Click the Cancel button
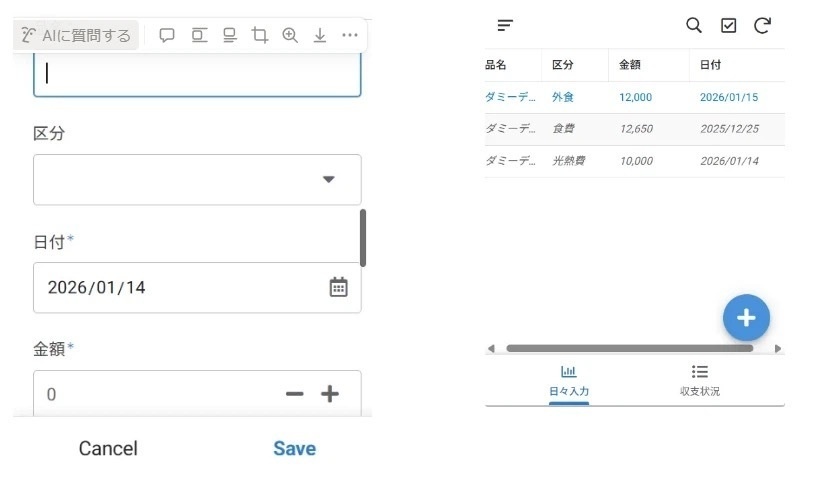 [108, 449]
